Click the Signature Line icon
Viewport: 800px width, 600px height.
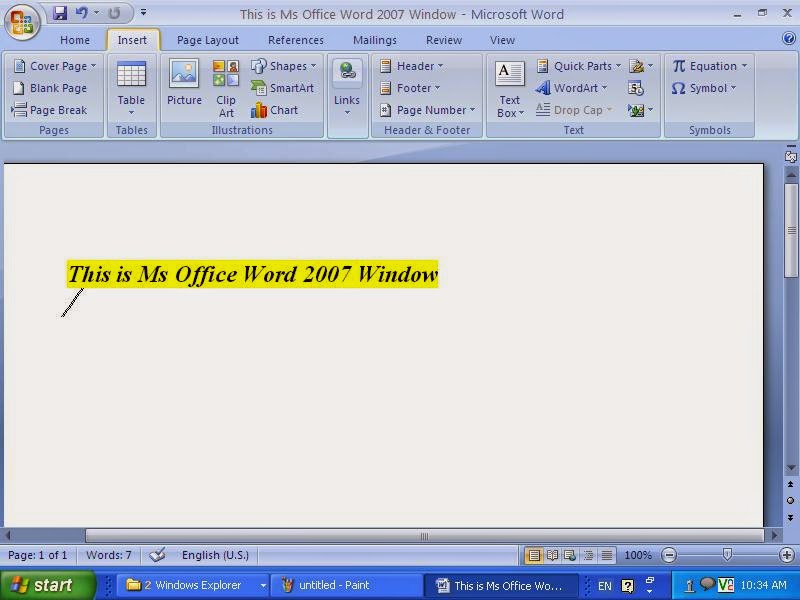[640, 66]
